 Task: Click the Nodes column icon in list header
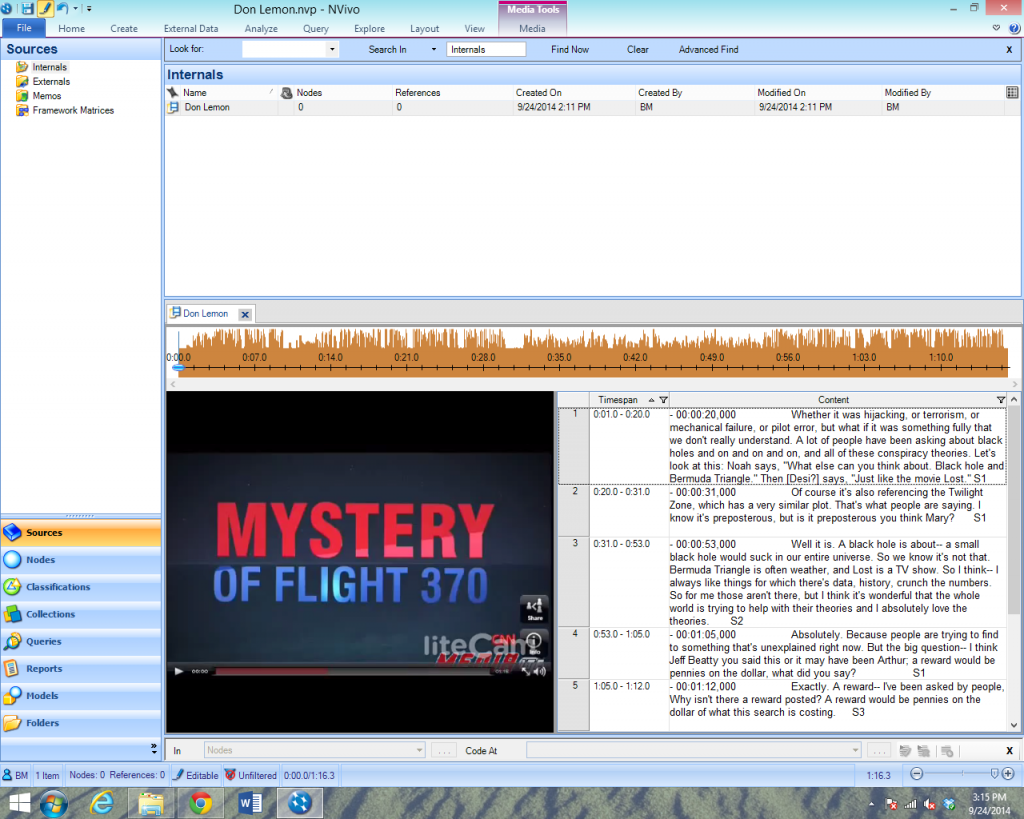(286, 93)
